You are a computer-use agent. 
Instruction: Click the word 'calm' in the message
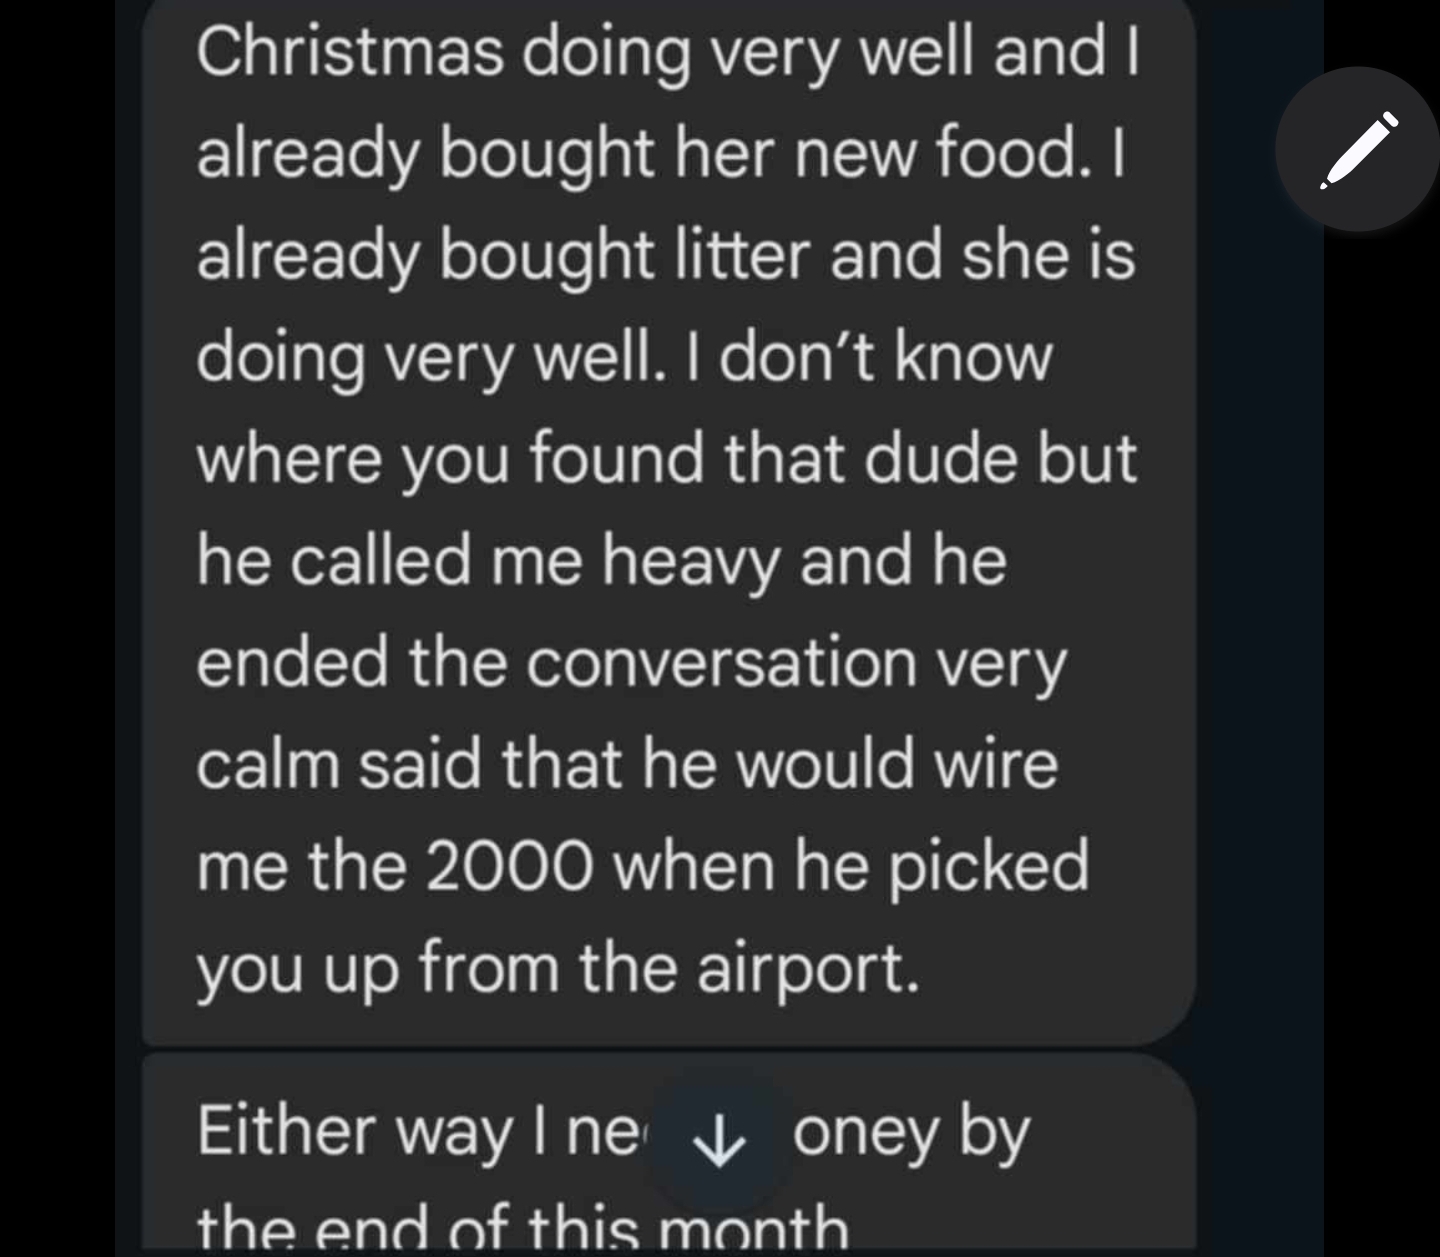268,764
